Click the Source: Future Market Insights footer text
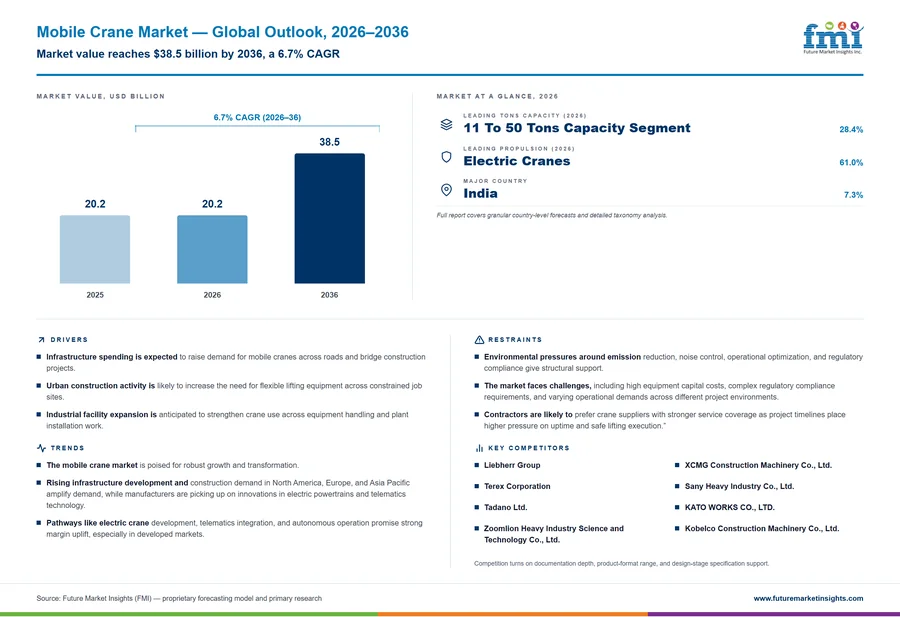The image size is (900, 617). pyautogui.click(x=179, y=598)
